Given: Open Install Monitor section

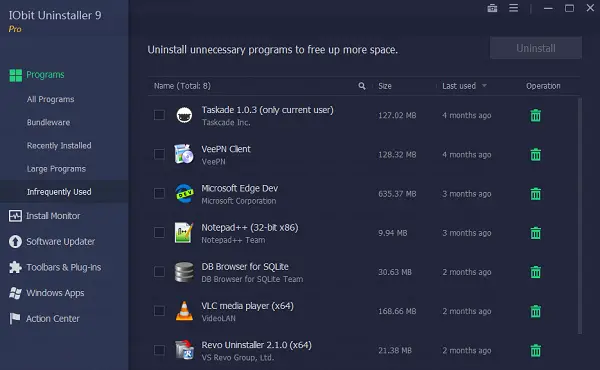Looking at the screenshot, I should [53, 216].
